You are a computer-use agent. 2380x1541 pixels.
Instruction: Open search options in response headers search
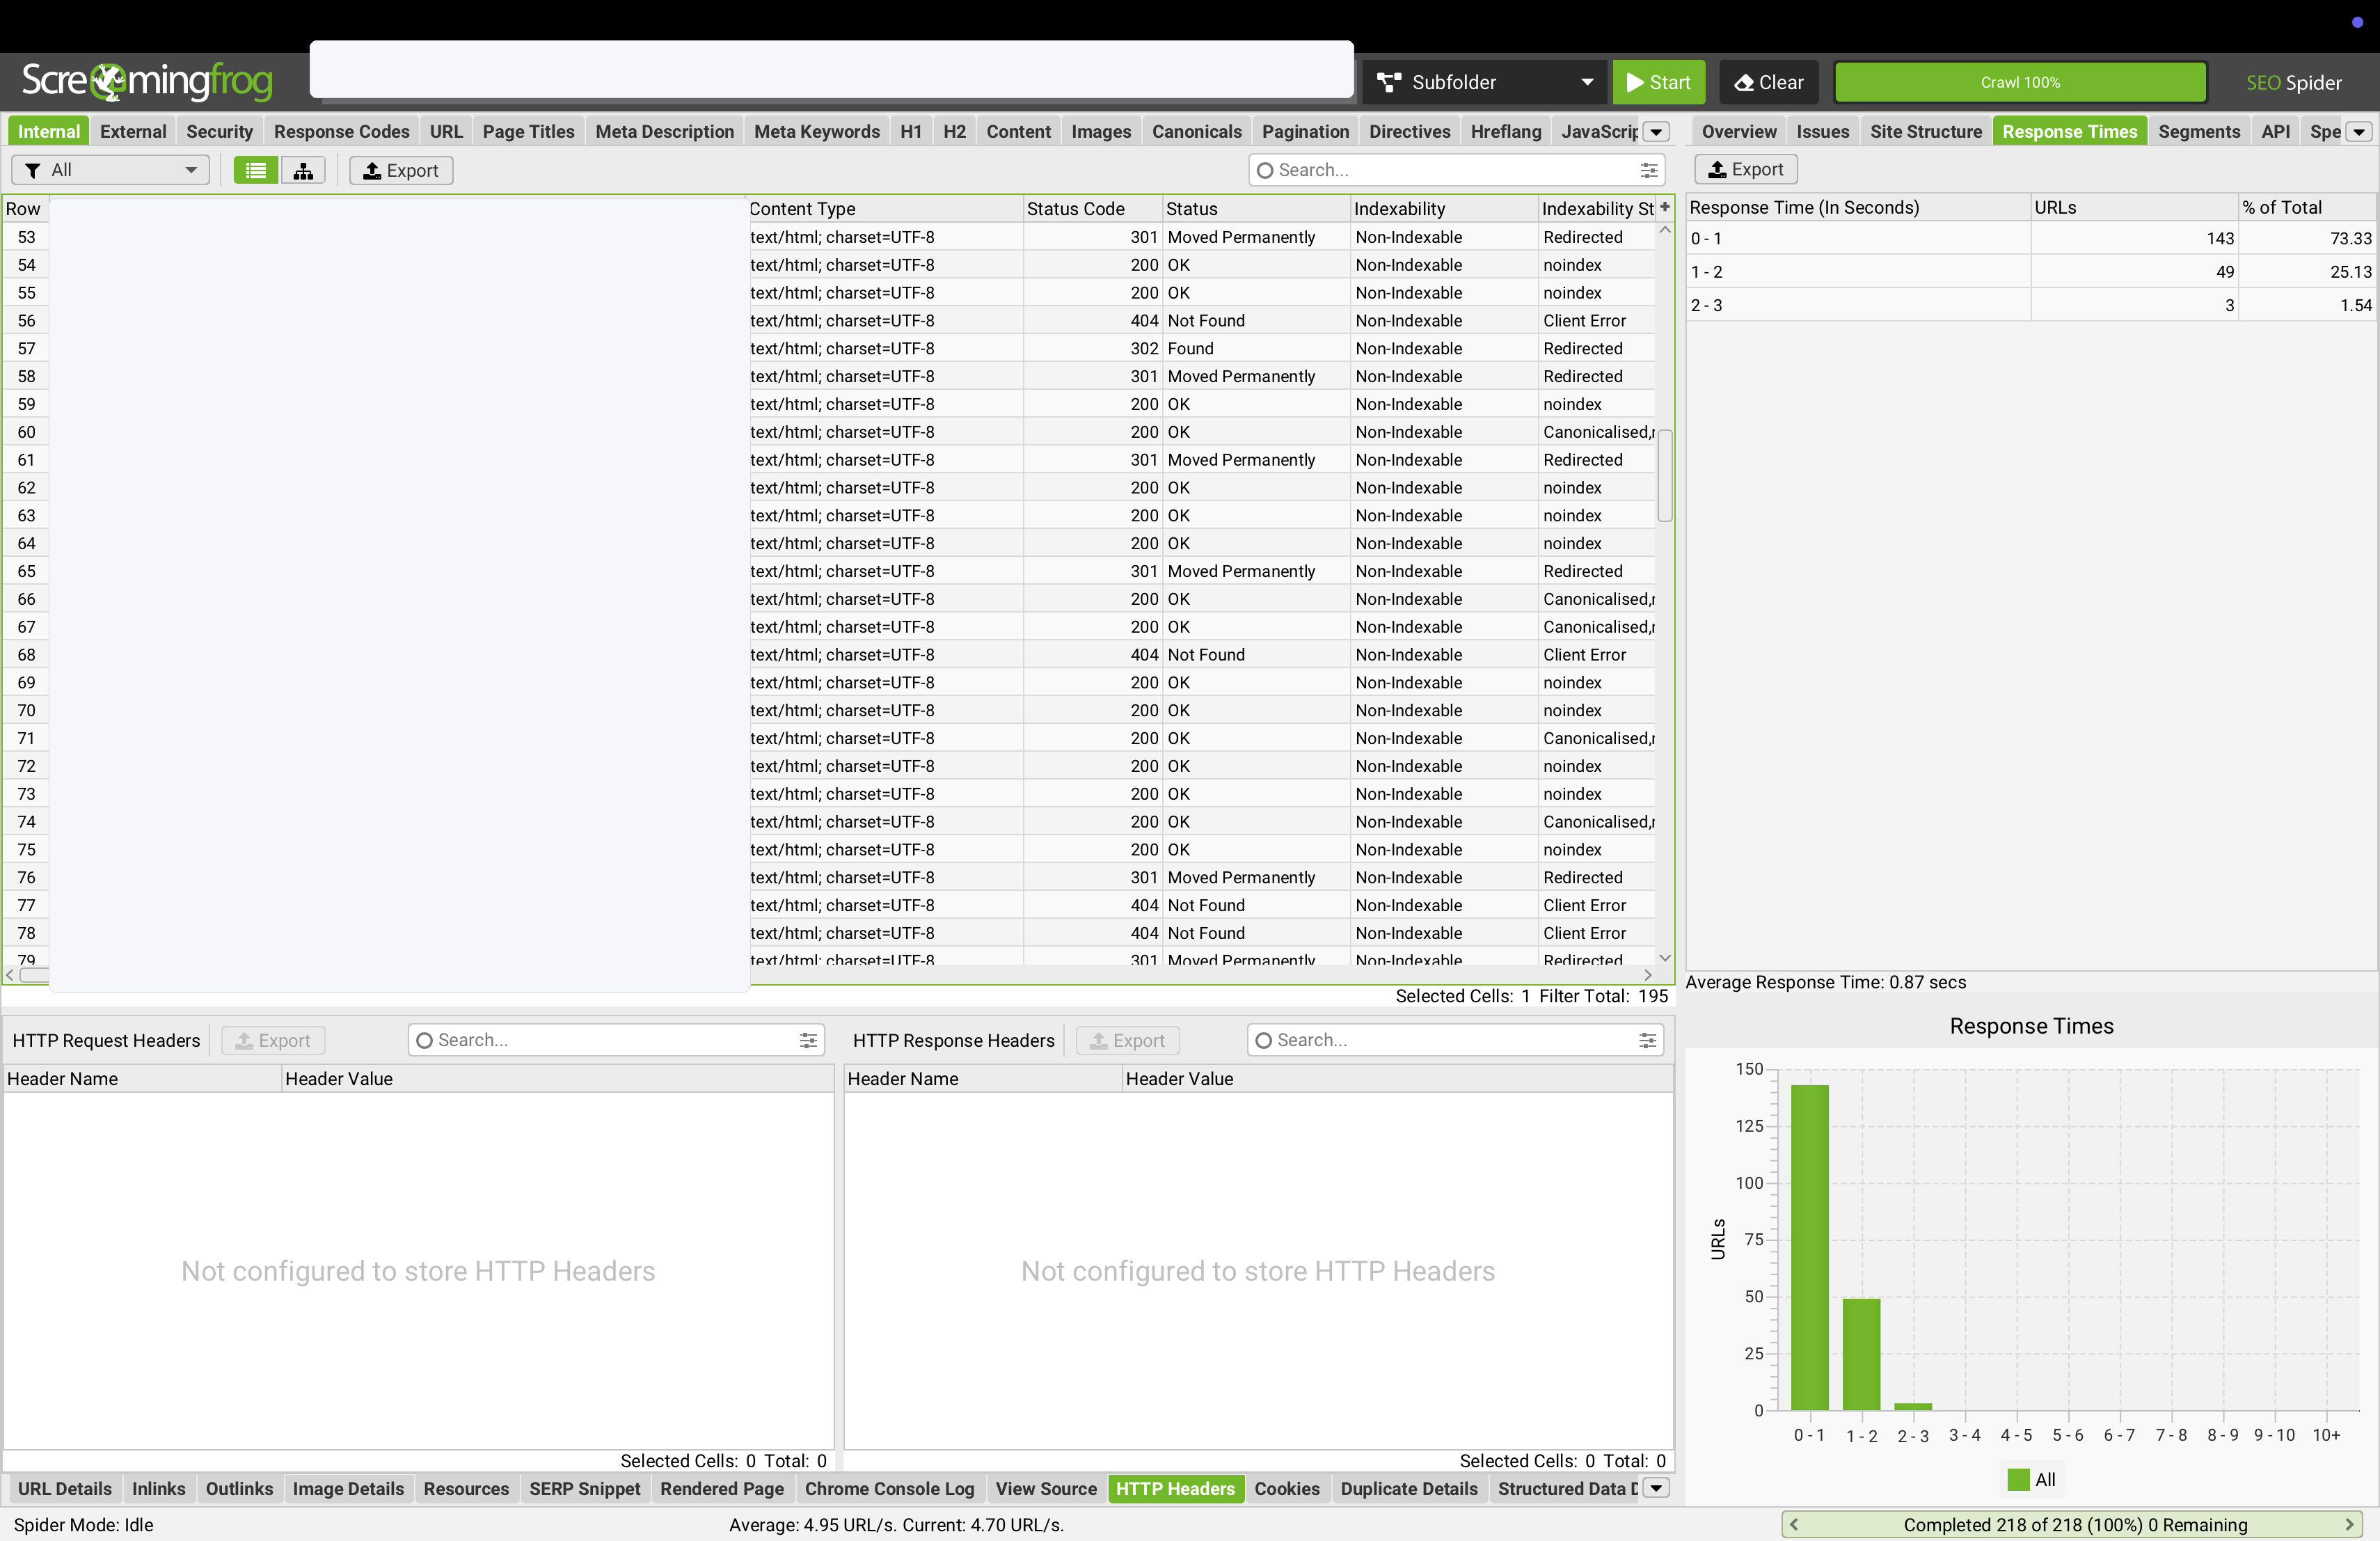pyautogui.click(x=1647, y=1040)
